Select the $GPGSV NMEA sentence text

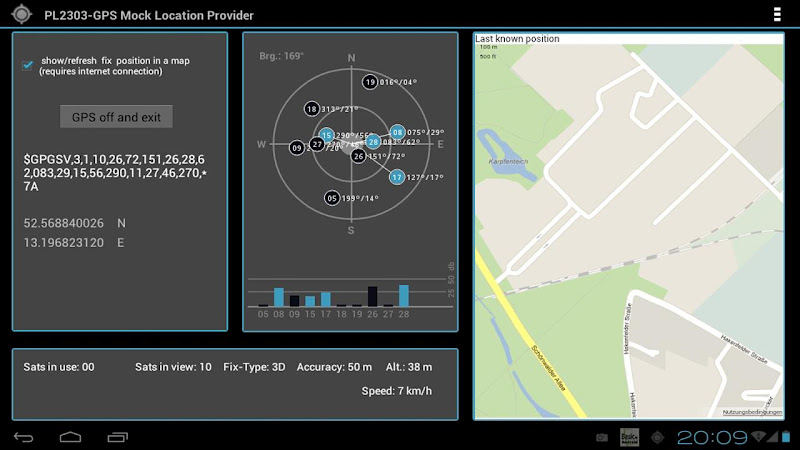[x=115, y=173]
